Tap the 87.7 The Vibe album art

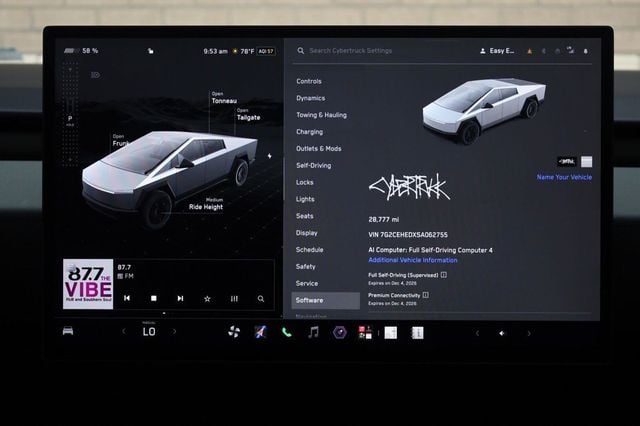pos(88,284)
